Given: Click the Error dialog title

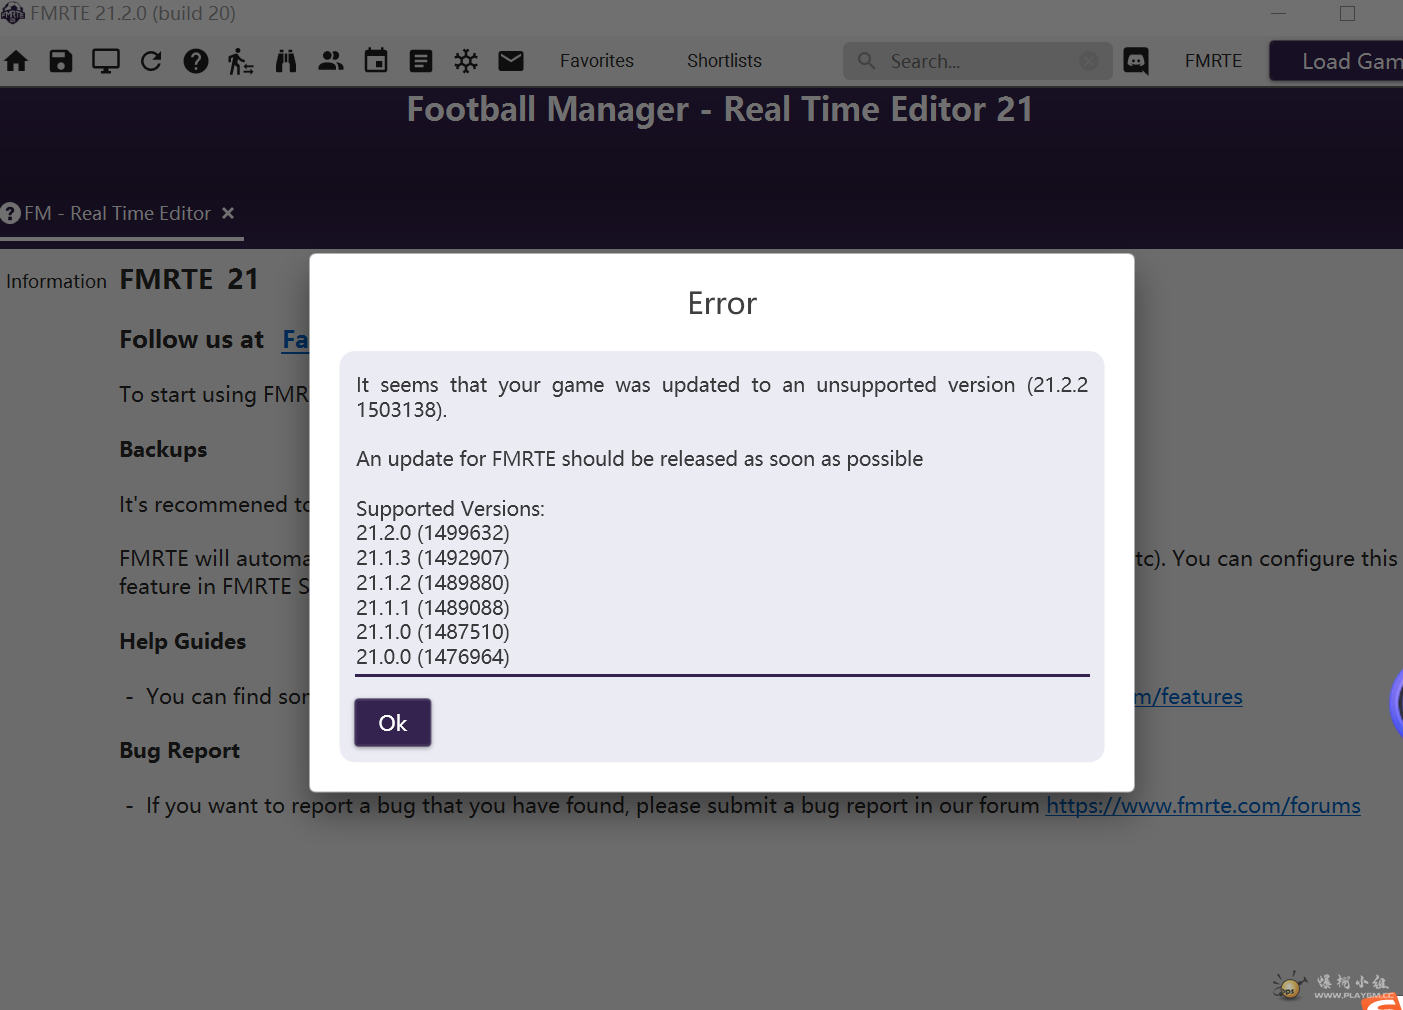Looking at the screenshot, I should 722,303.
